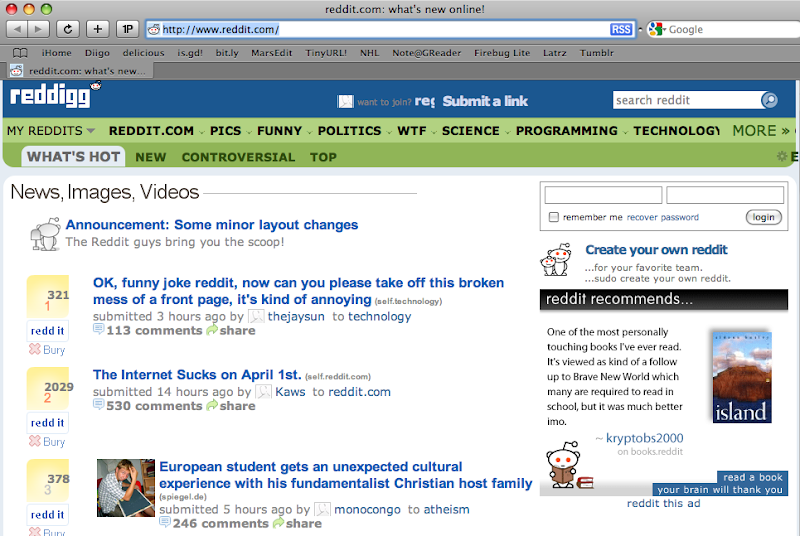Select the reddit.com browser tab
The width and height of the screenshot is (800, 536).
pos(79,71)
